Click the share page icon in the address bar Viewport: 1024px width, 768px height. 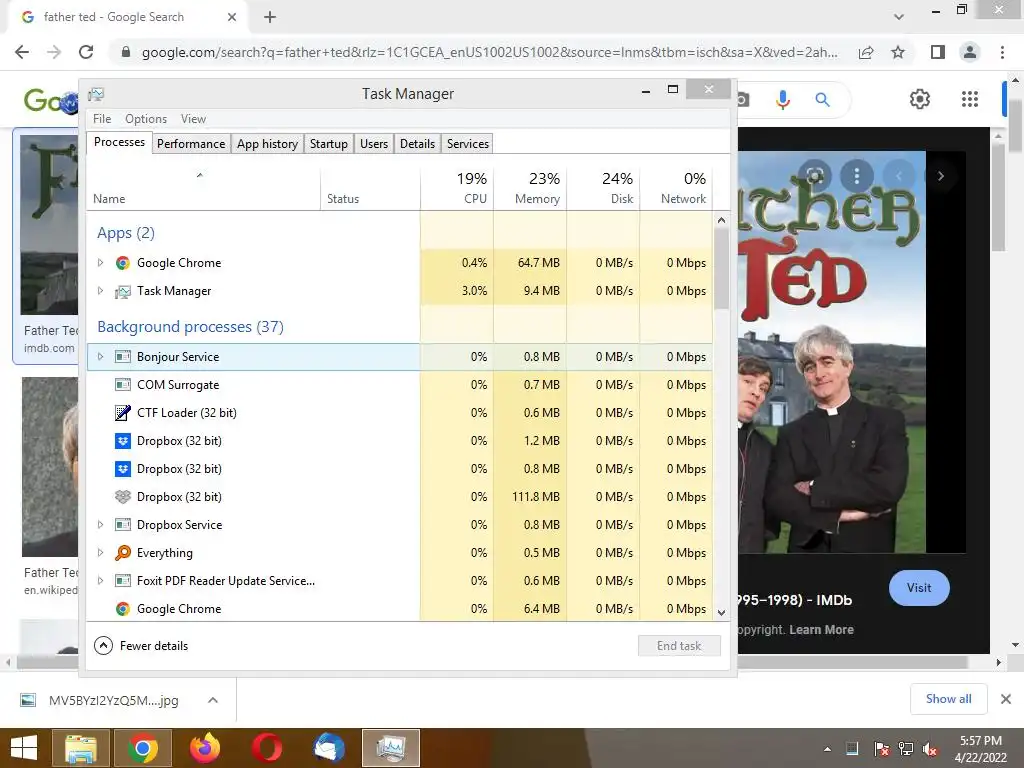[866, 52]
